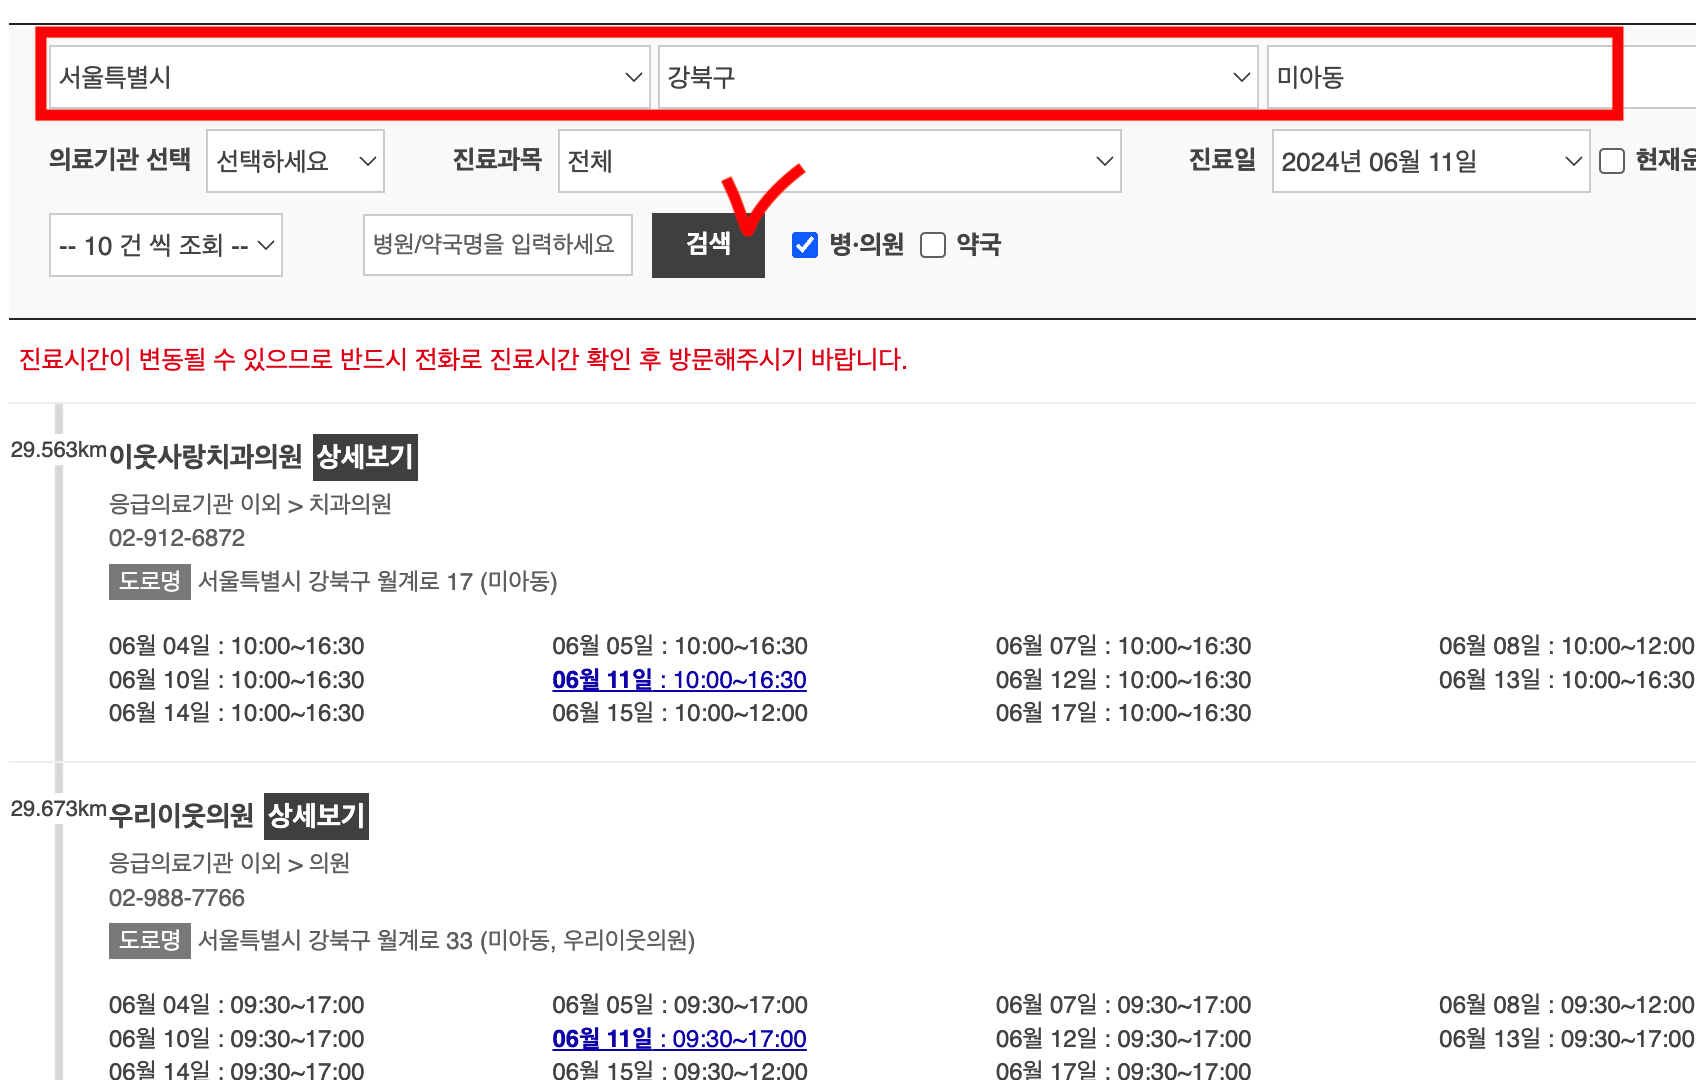The image size is (1696, 1080).
Task: Open the 서울특별시 city dropdown
Action: (348, 76)
